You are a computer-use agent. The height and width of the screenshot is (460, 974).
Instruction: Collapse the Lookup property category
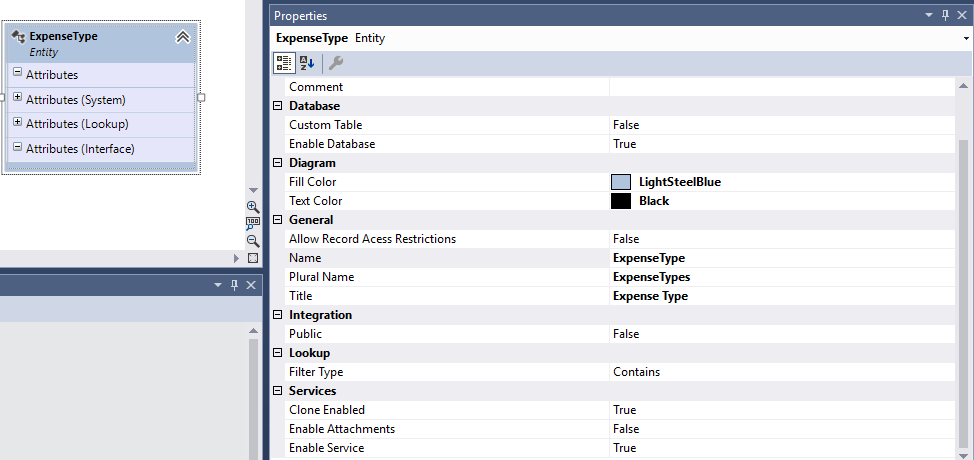278,353
